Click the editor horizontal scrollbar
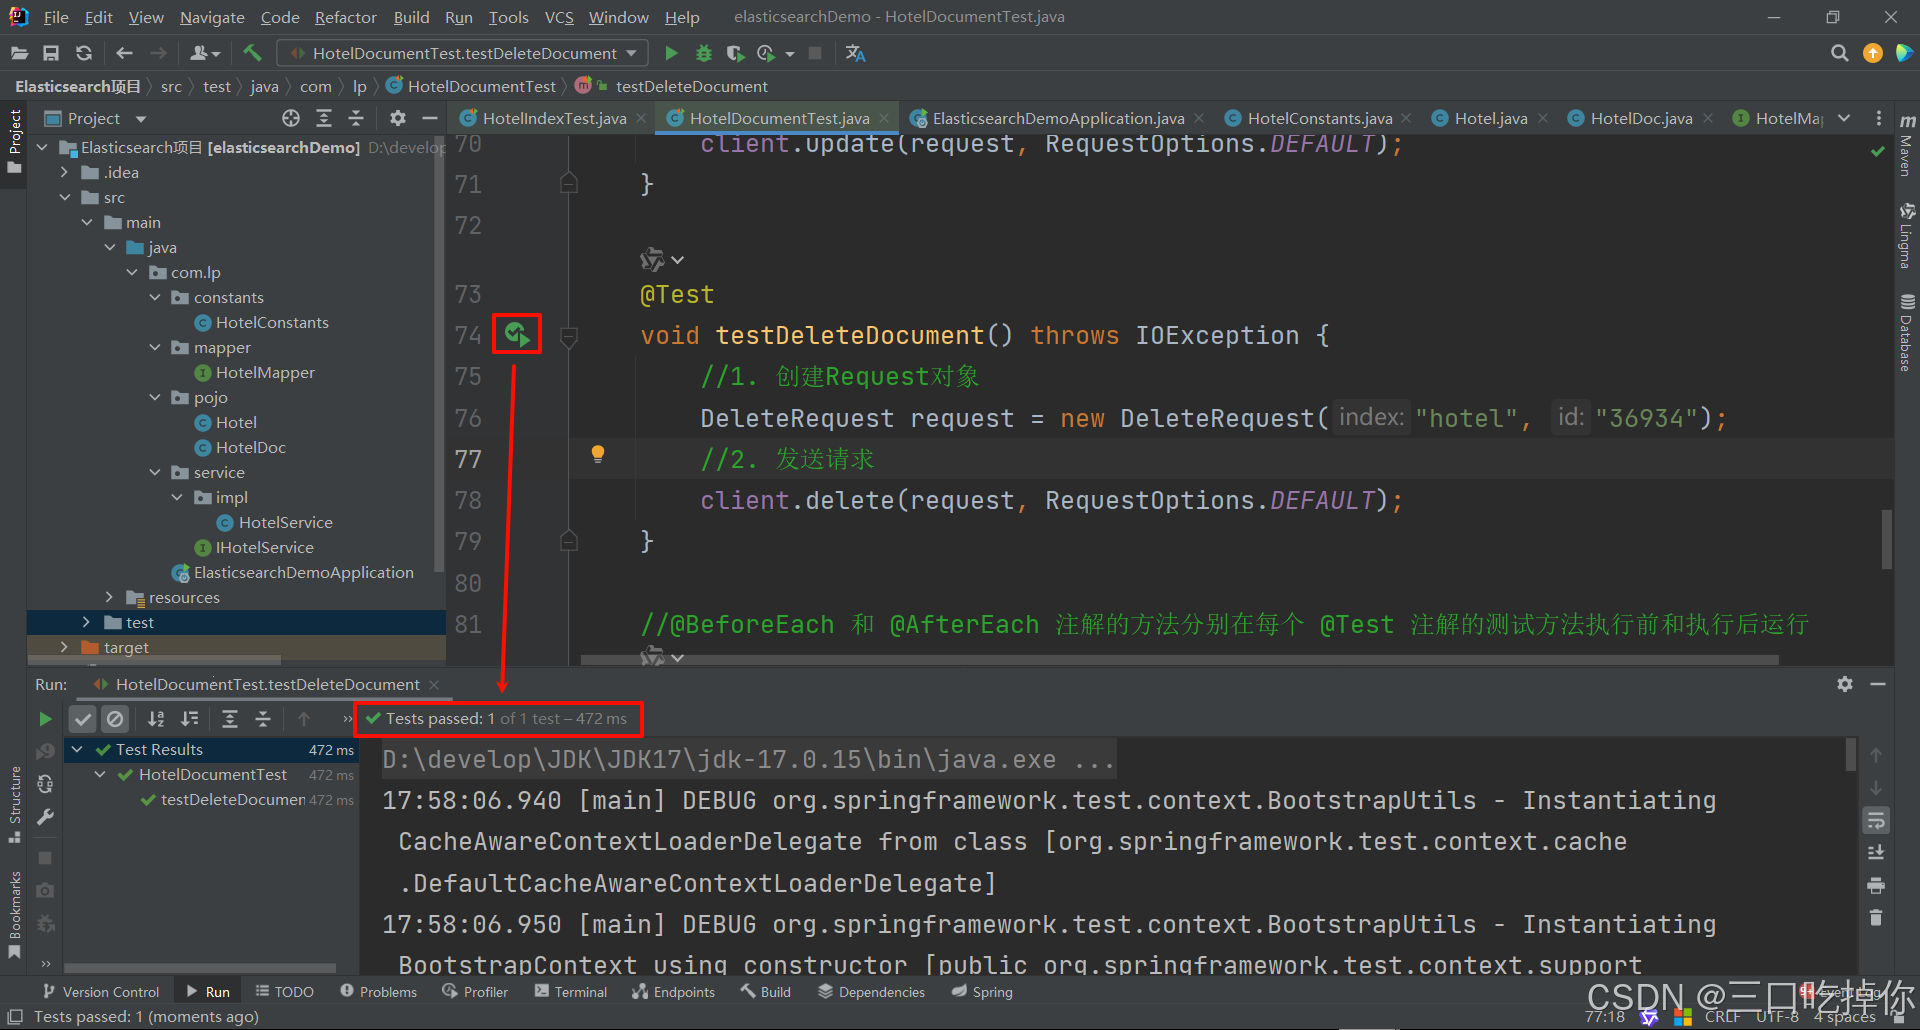This screenshot has height=1030, width=1920. (x=1180, y=660)
